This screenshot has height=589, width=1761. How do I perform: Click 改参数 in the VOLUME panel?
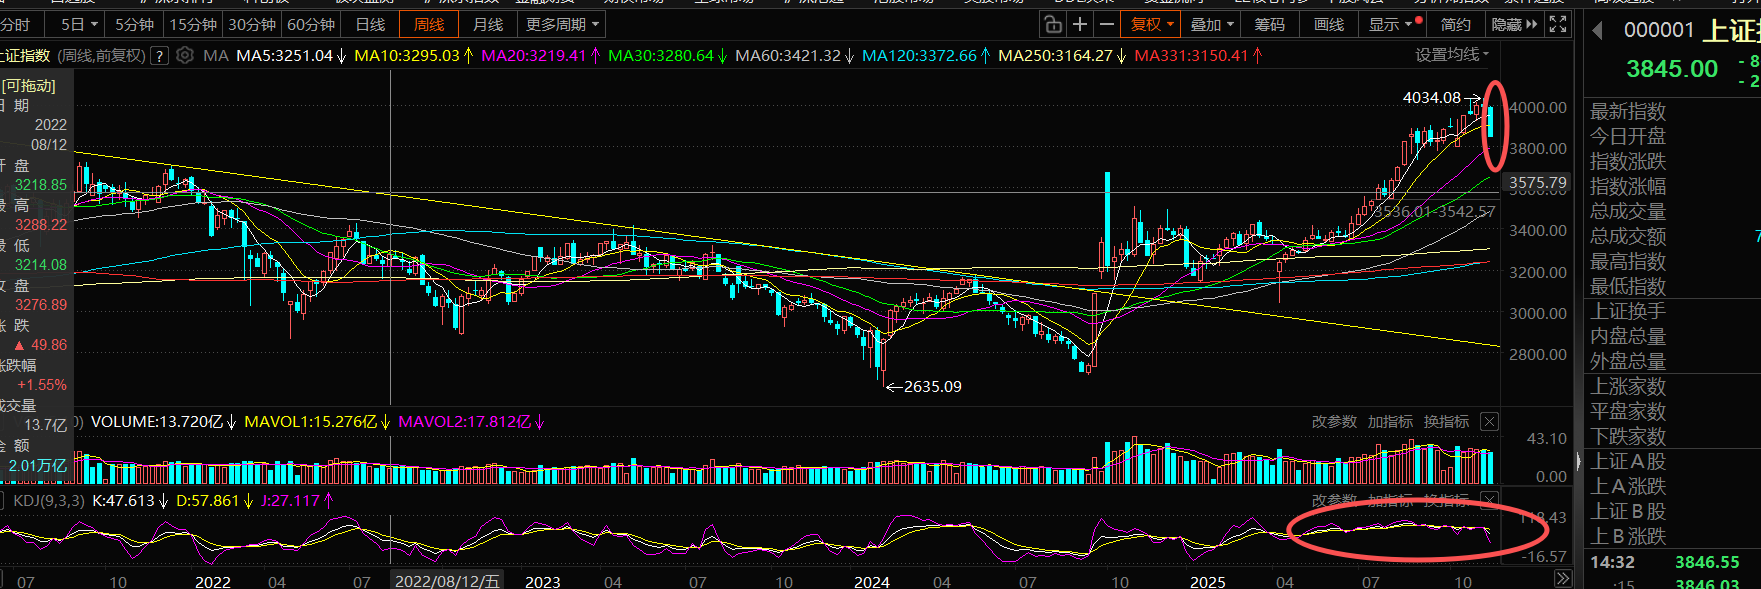pyautogui.click(x=1334, y=422)
